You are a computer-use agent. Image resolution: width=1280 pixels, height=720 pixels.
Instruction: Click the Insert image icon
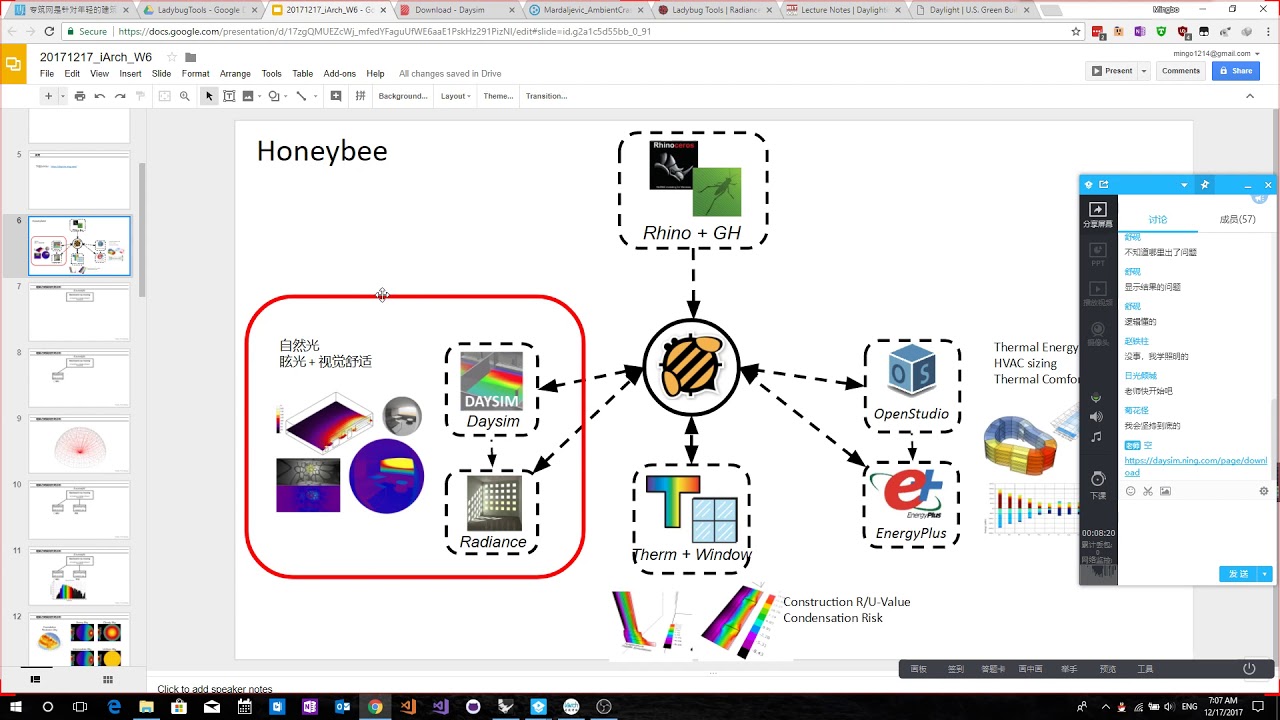tap(247, 96)
